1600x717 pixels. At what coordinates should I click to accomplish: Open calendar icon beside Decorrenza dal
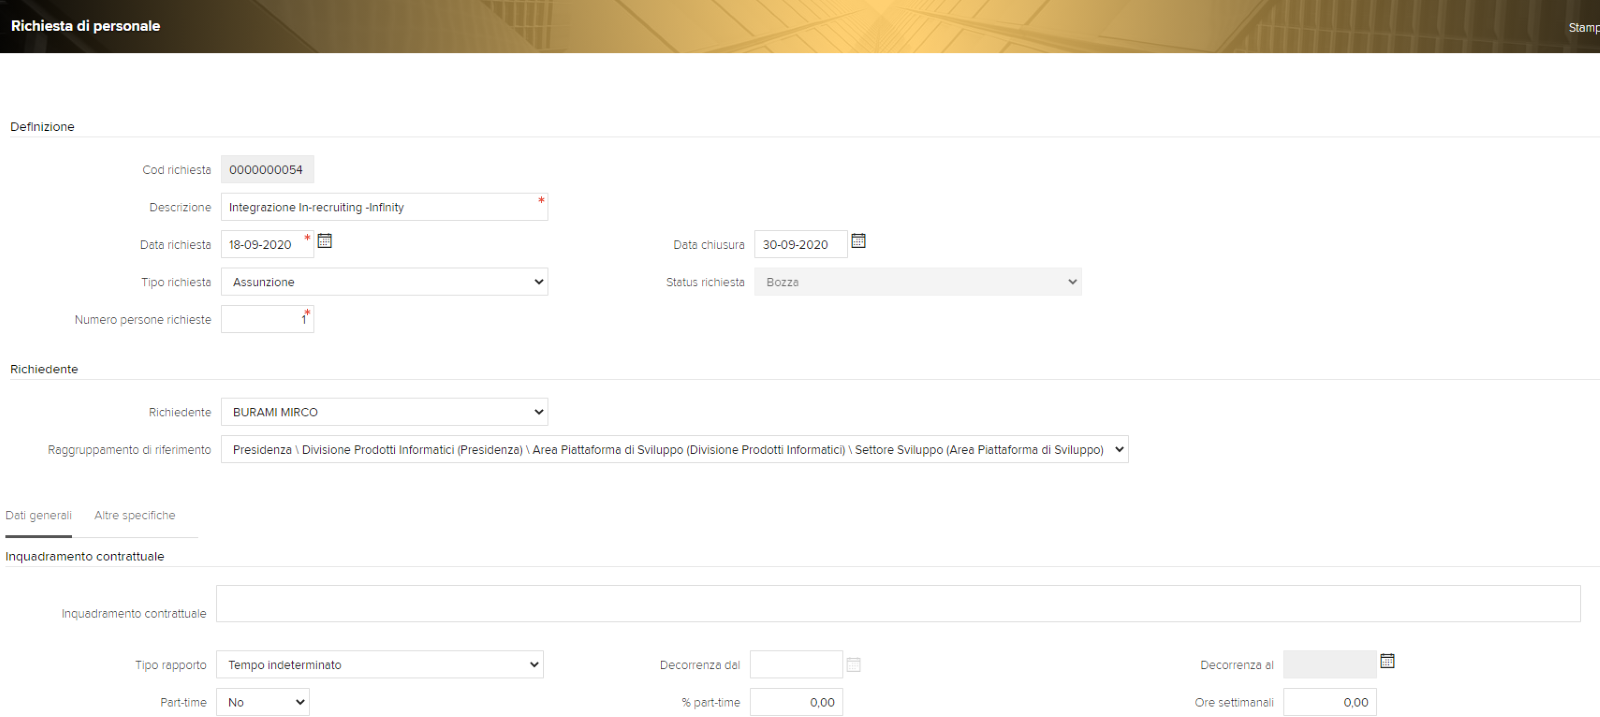coord(853,665)
